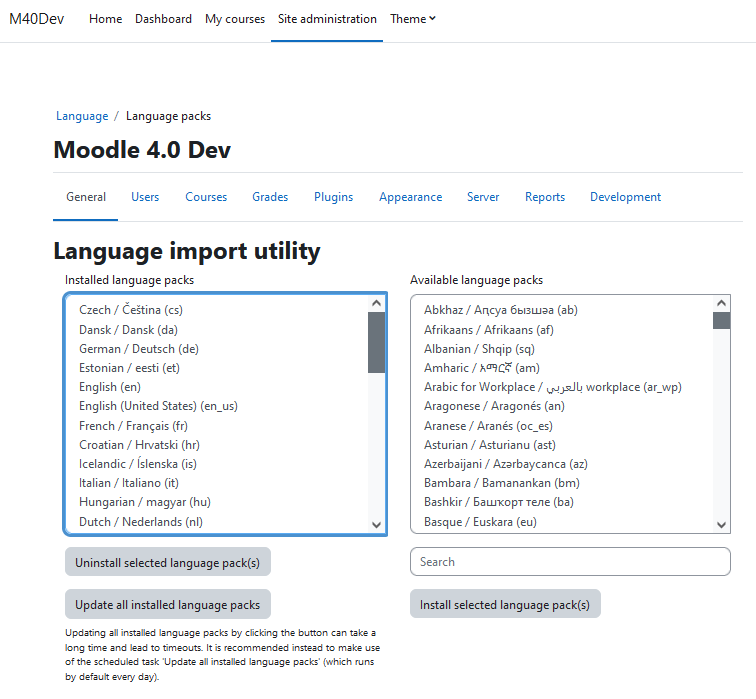Open the Grades administration tab

click(270, 197)
